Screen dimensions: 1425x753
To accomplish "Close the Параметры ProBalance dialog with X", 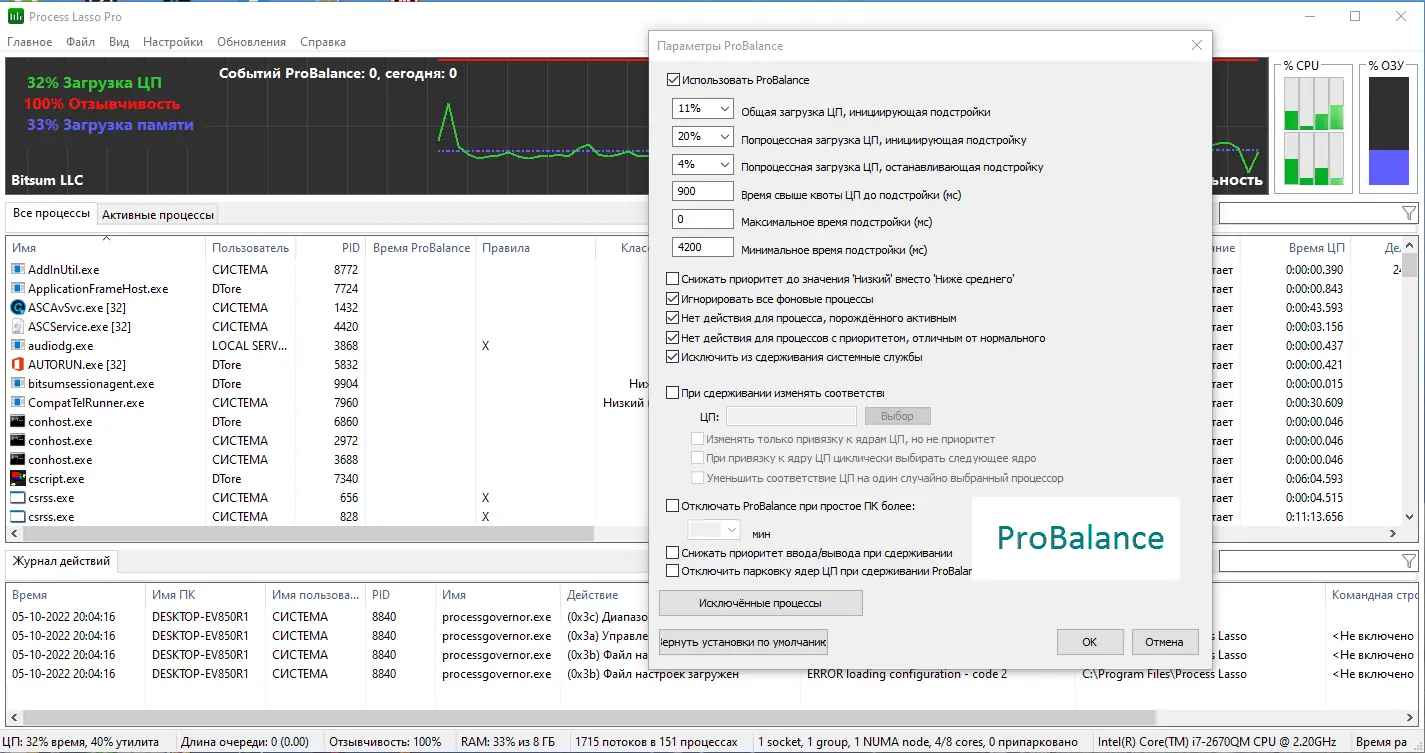I will (x=1196, y=45).
